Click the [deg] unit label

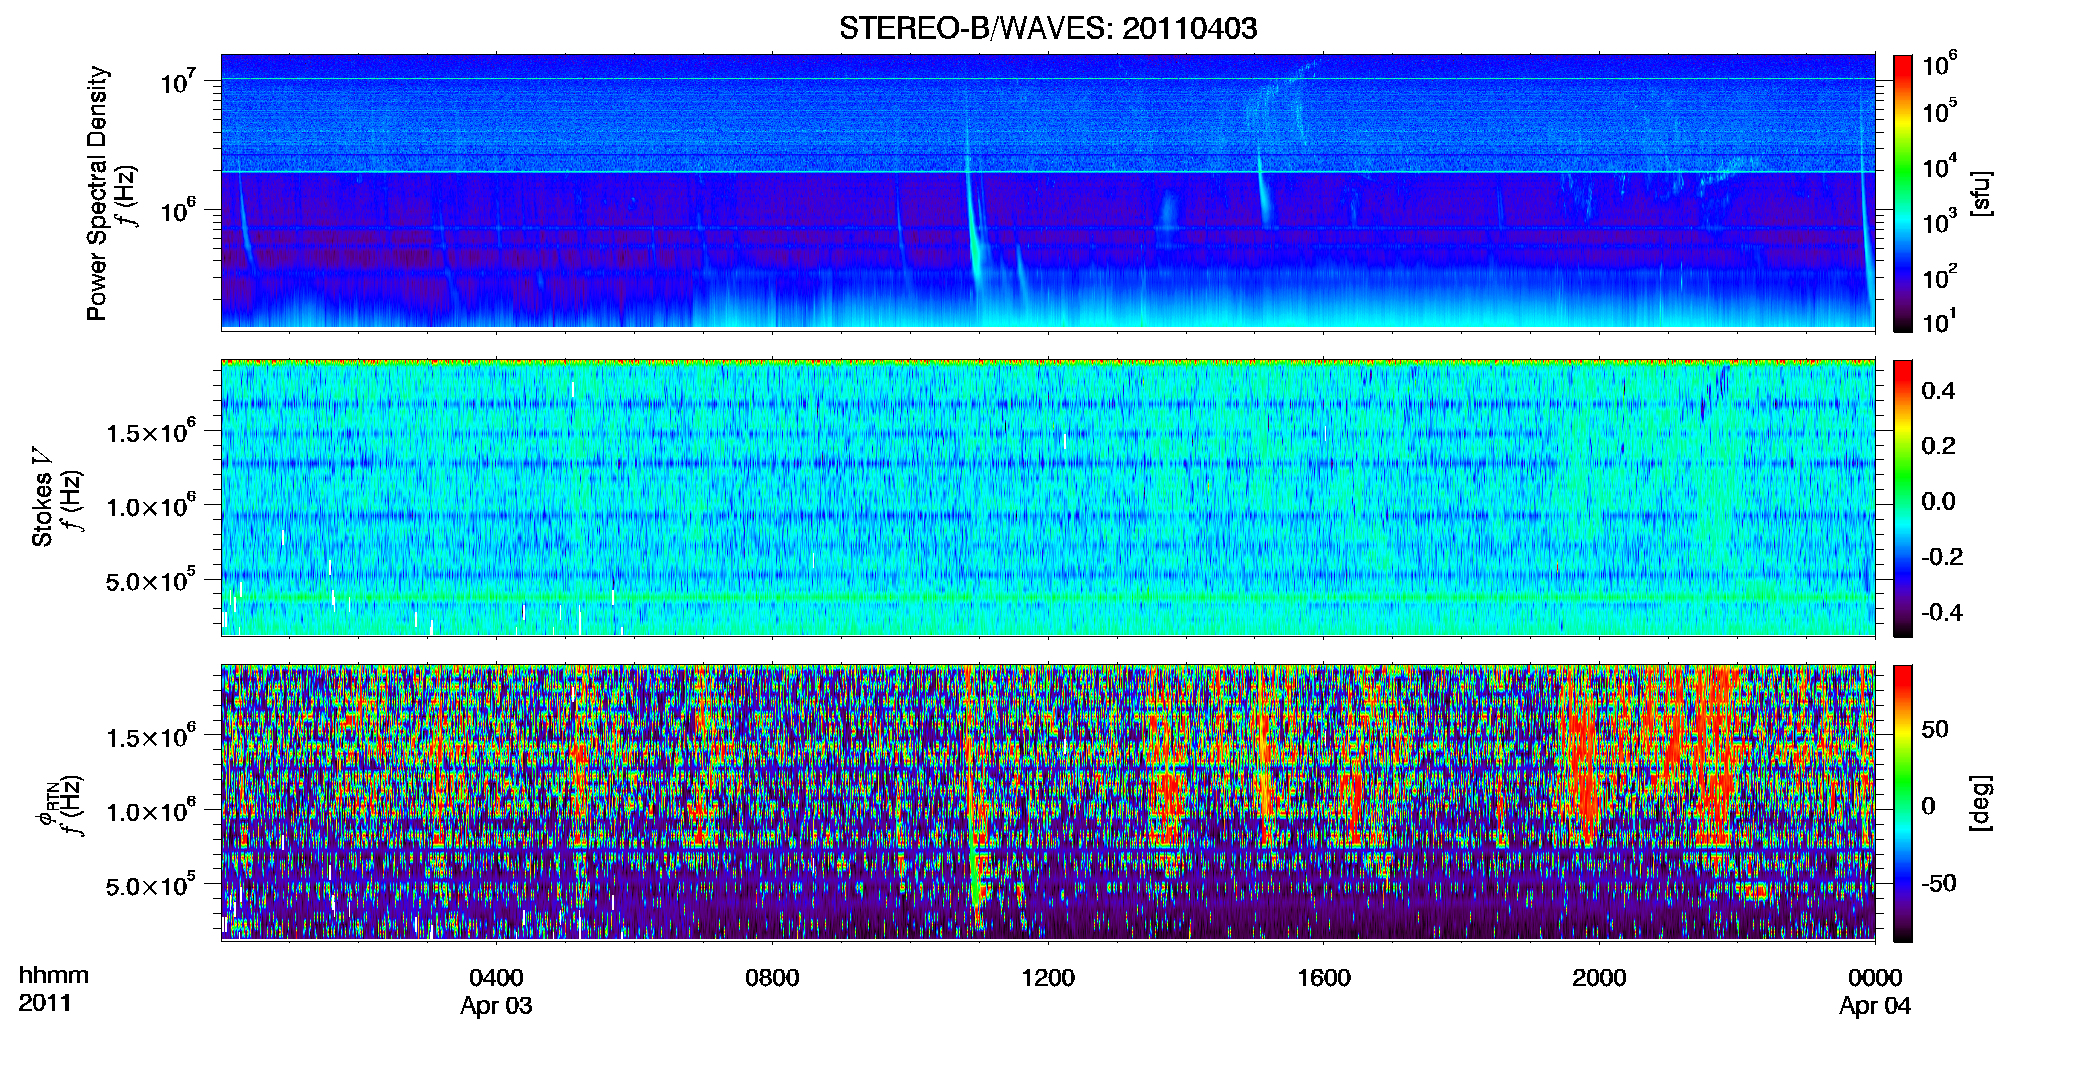(x=1981, y=803)
